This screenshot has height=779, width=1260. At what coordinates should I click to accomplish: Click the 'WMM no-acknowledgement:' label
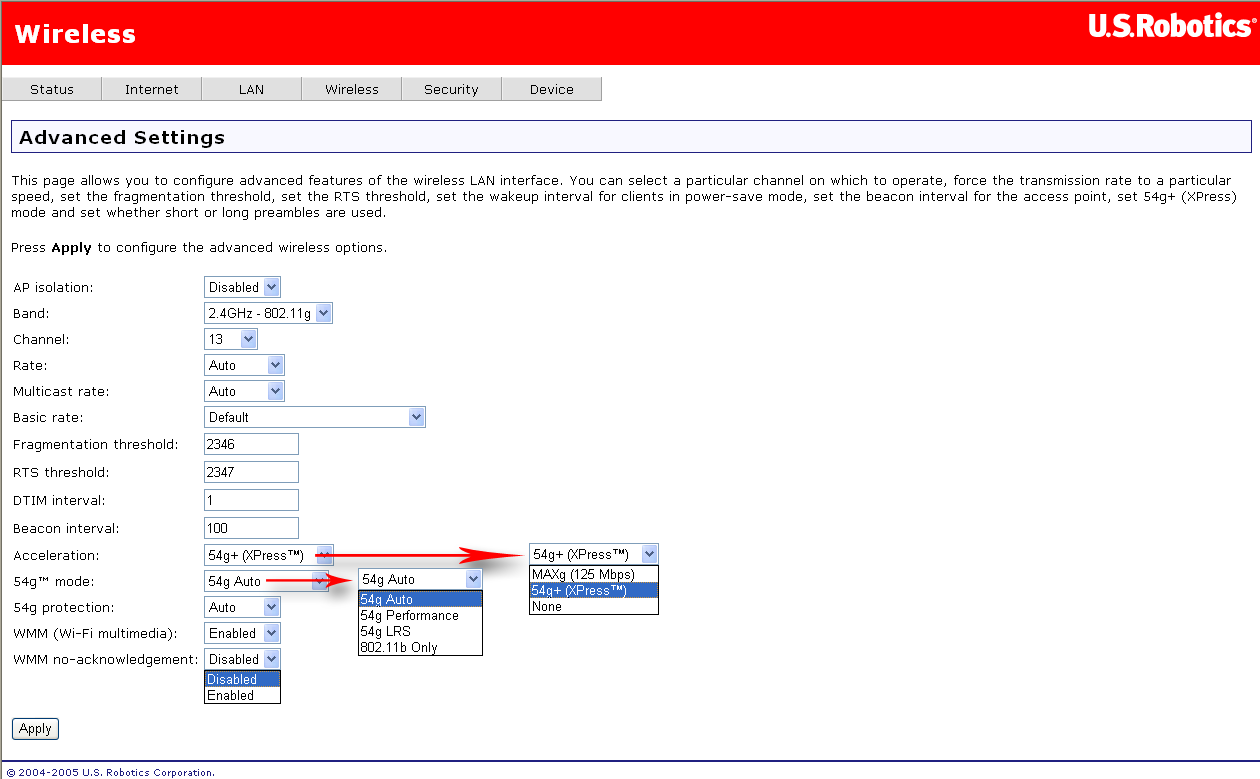pos(105,659)
